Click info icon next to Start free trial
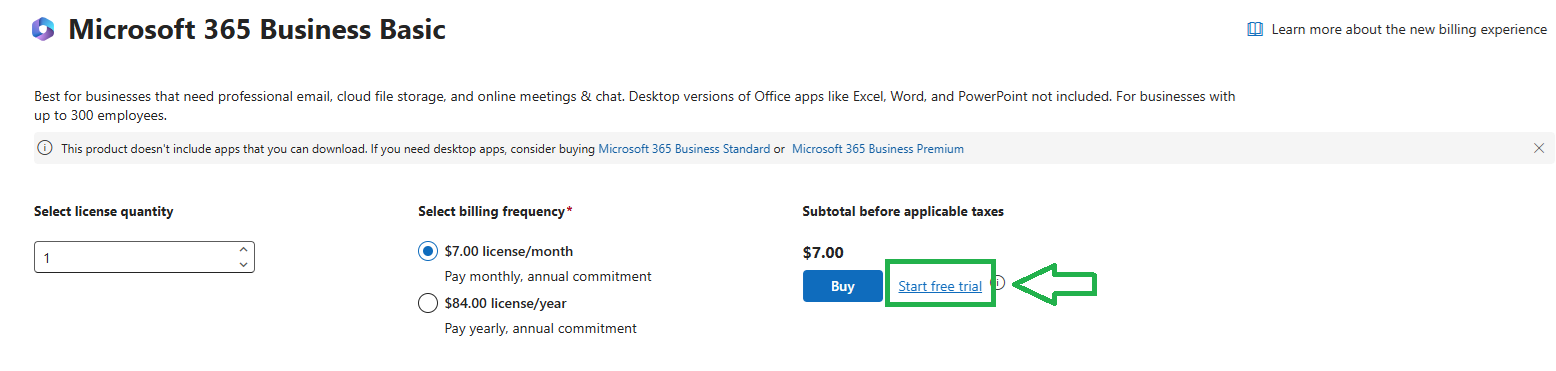The image size is (1556, 371). tap(998, 282)
